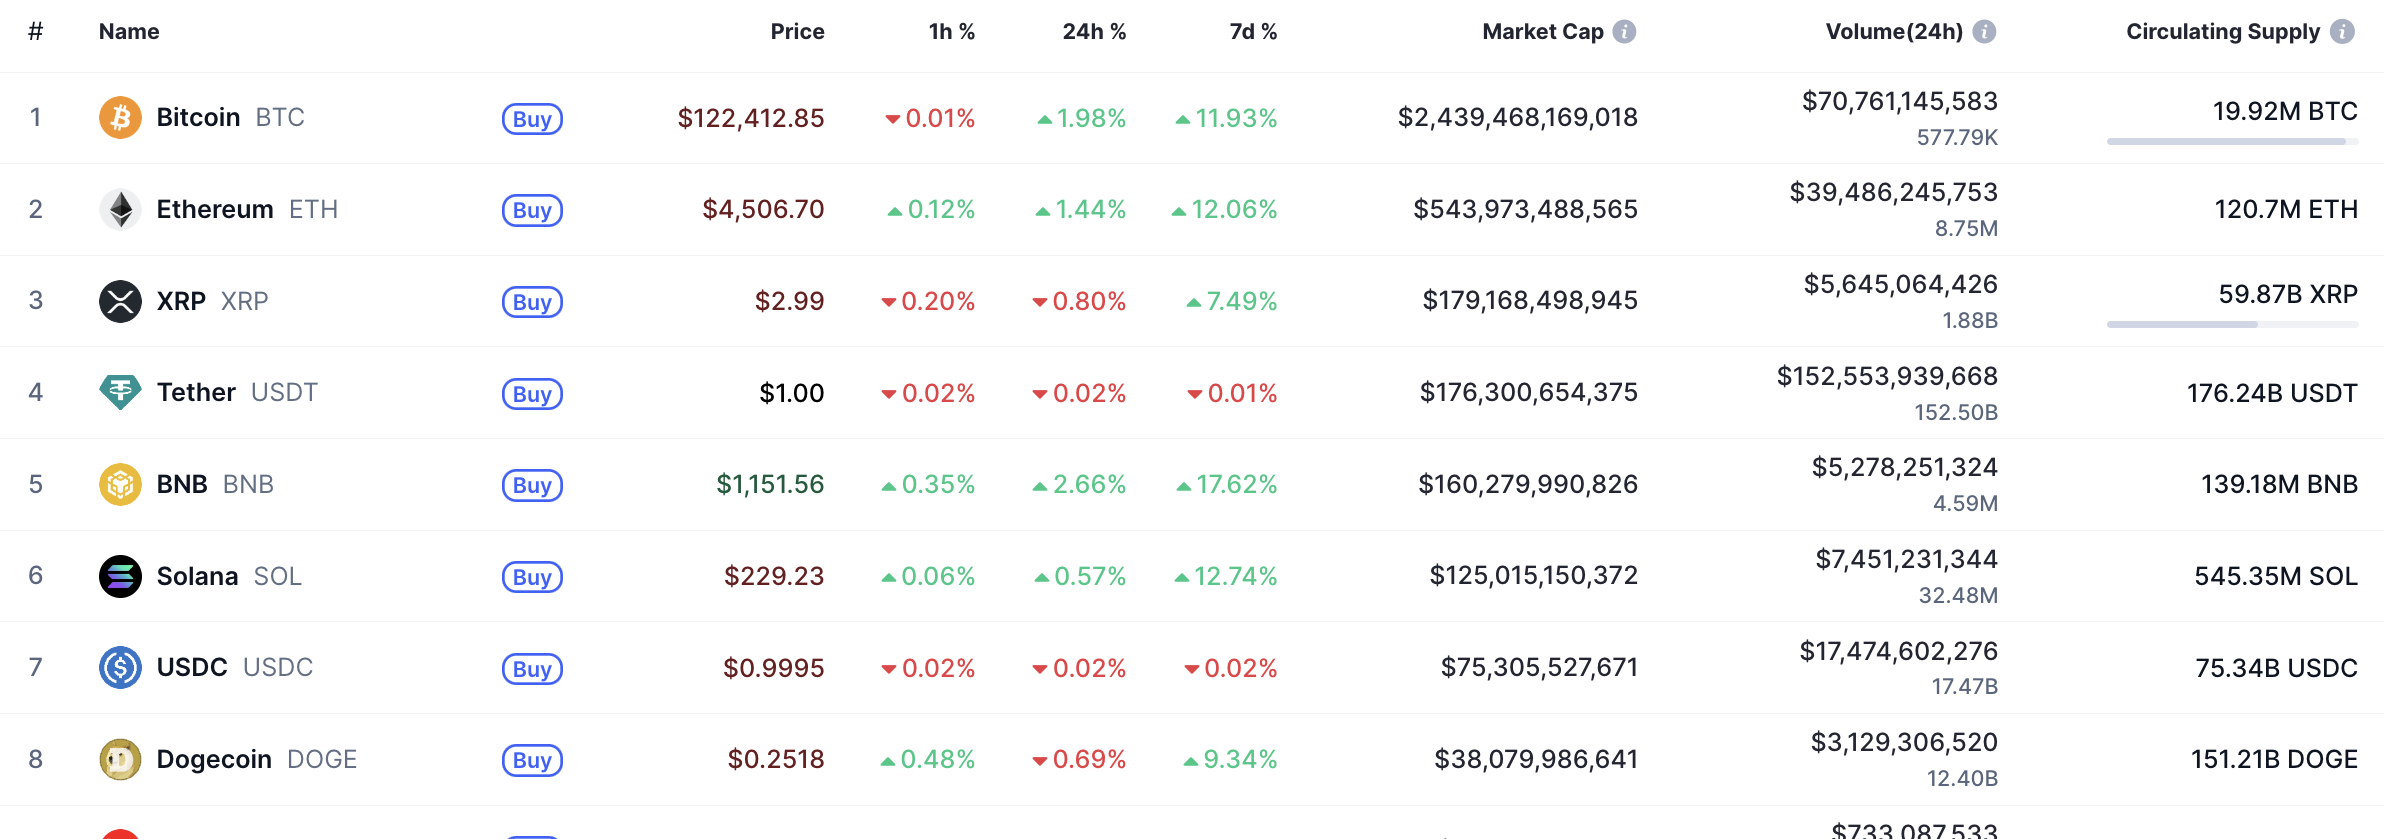Click the Ethereum diamond logo icon
Screen dimensions: 2384x839
click(120, 210)
